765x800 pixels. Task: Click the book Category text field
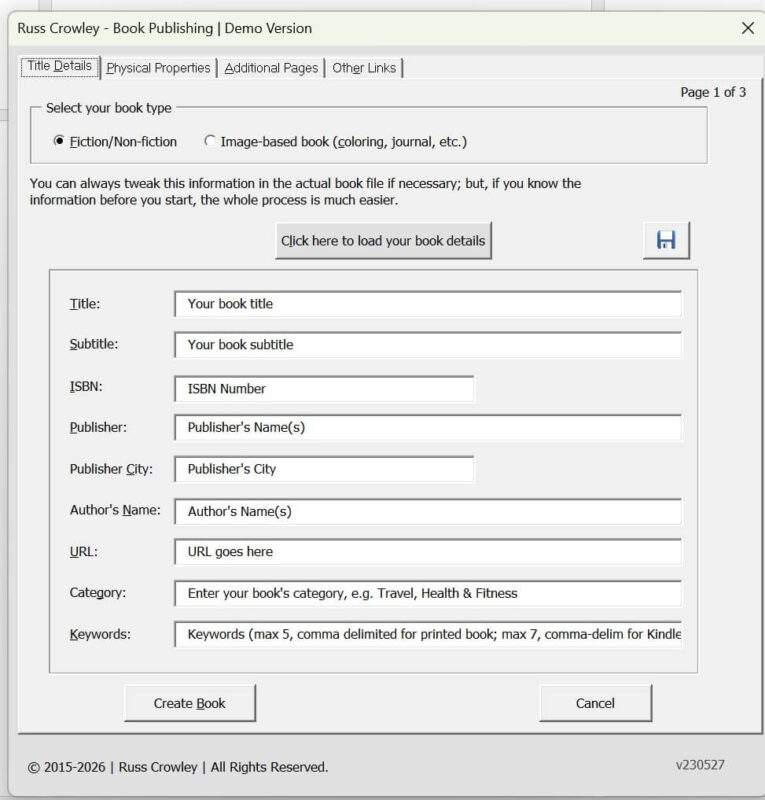coord(427,593)
